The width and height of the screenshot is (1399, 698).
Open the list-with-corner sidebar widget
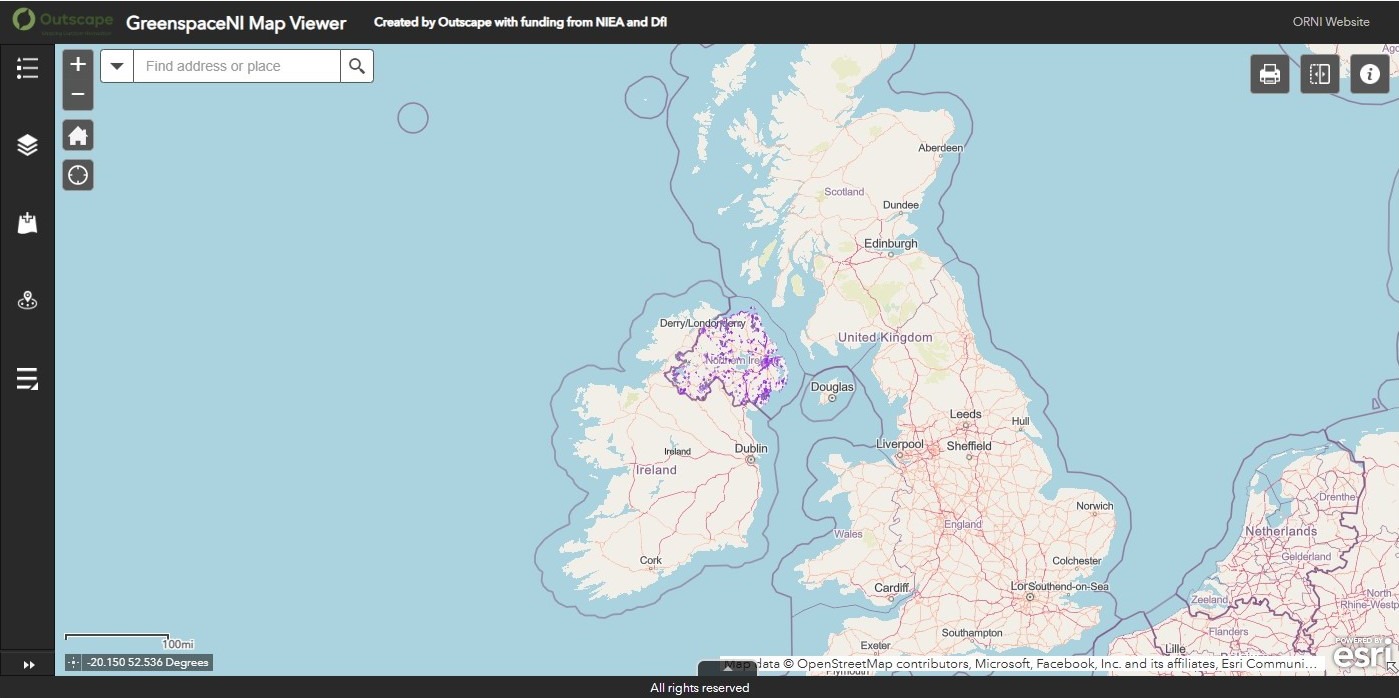tap(27, 379)
